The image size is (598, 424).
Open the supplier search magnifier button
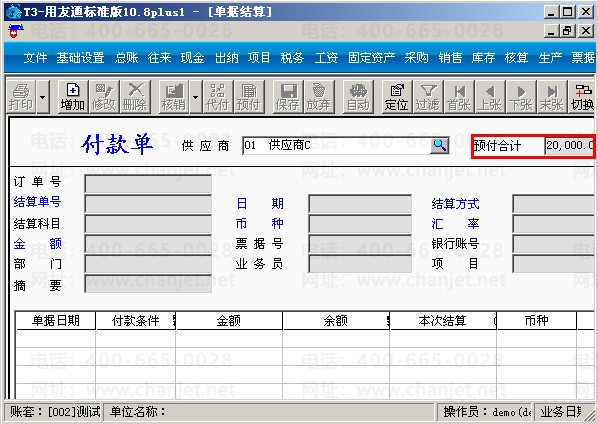(x=440, y=145)
